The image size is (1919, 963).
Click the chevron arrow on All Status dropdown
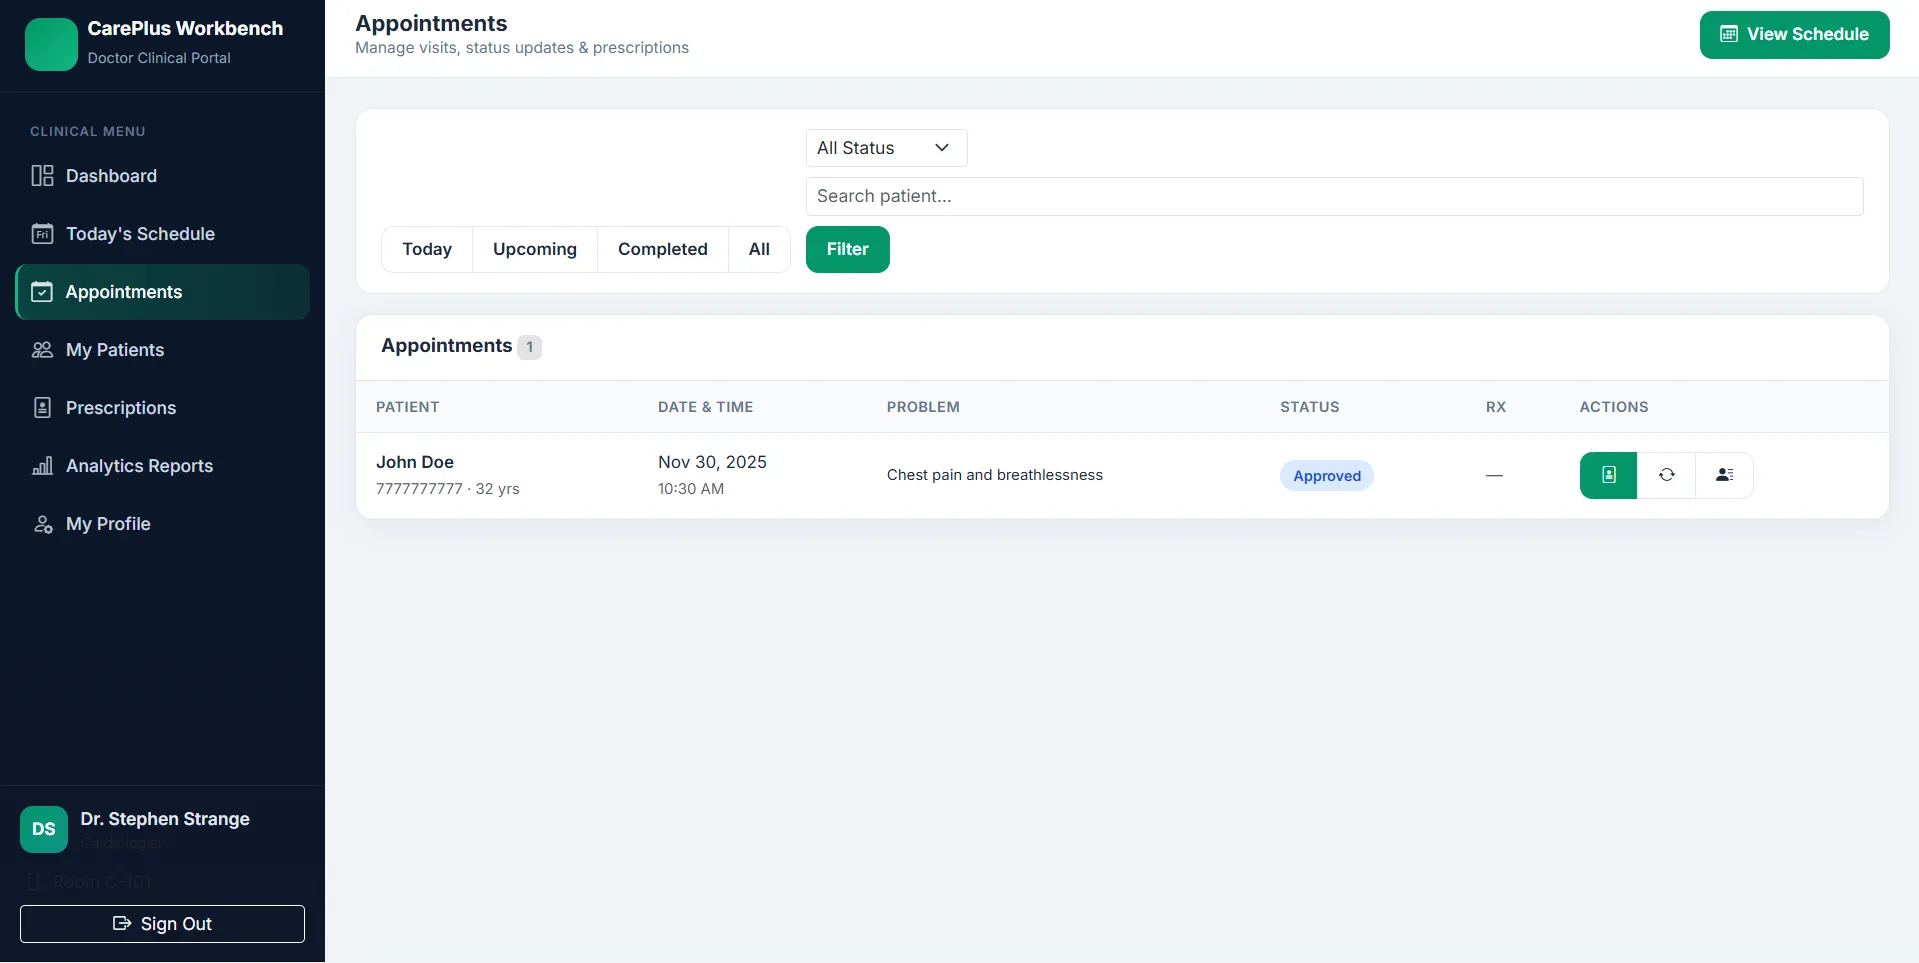tap(941, 148)
